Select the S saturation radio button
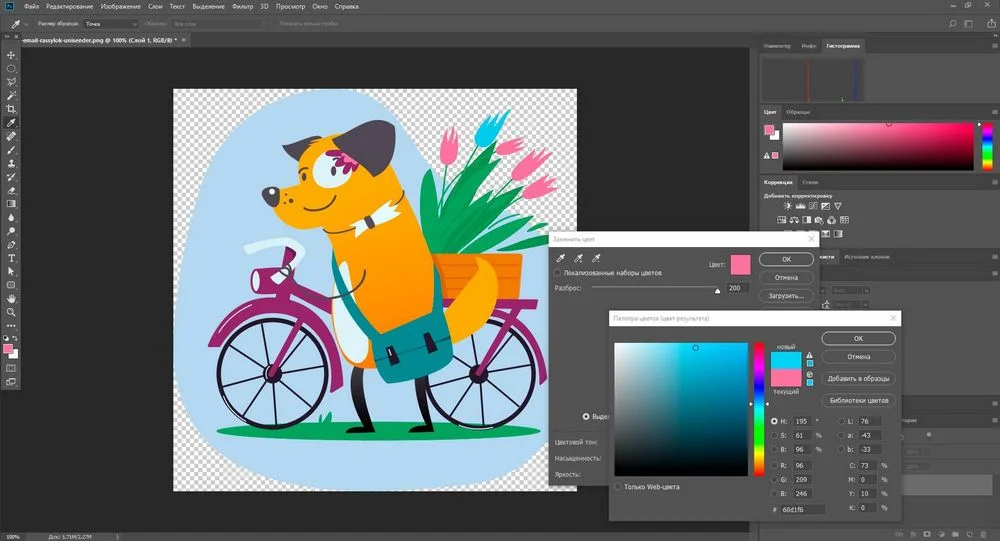This screenshot has height=541, width=1000. point(774,435)
